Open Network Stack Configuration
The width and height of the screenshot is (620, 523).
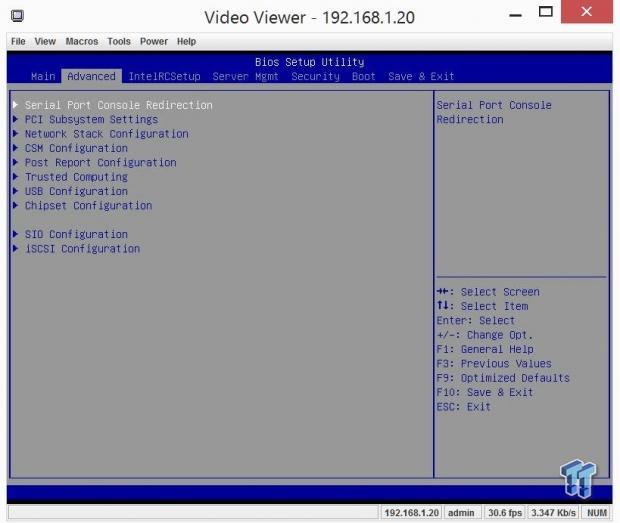[107, 134]
